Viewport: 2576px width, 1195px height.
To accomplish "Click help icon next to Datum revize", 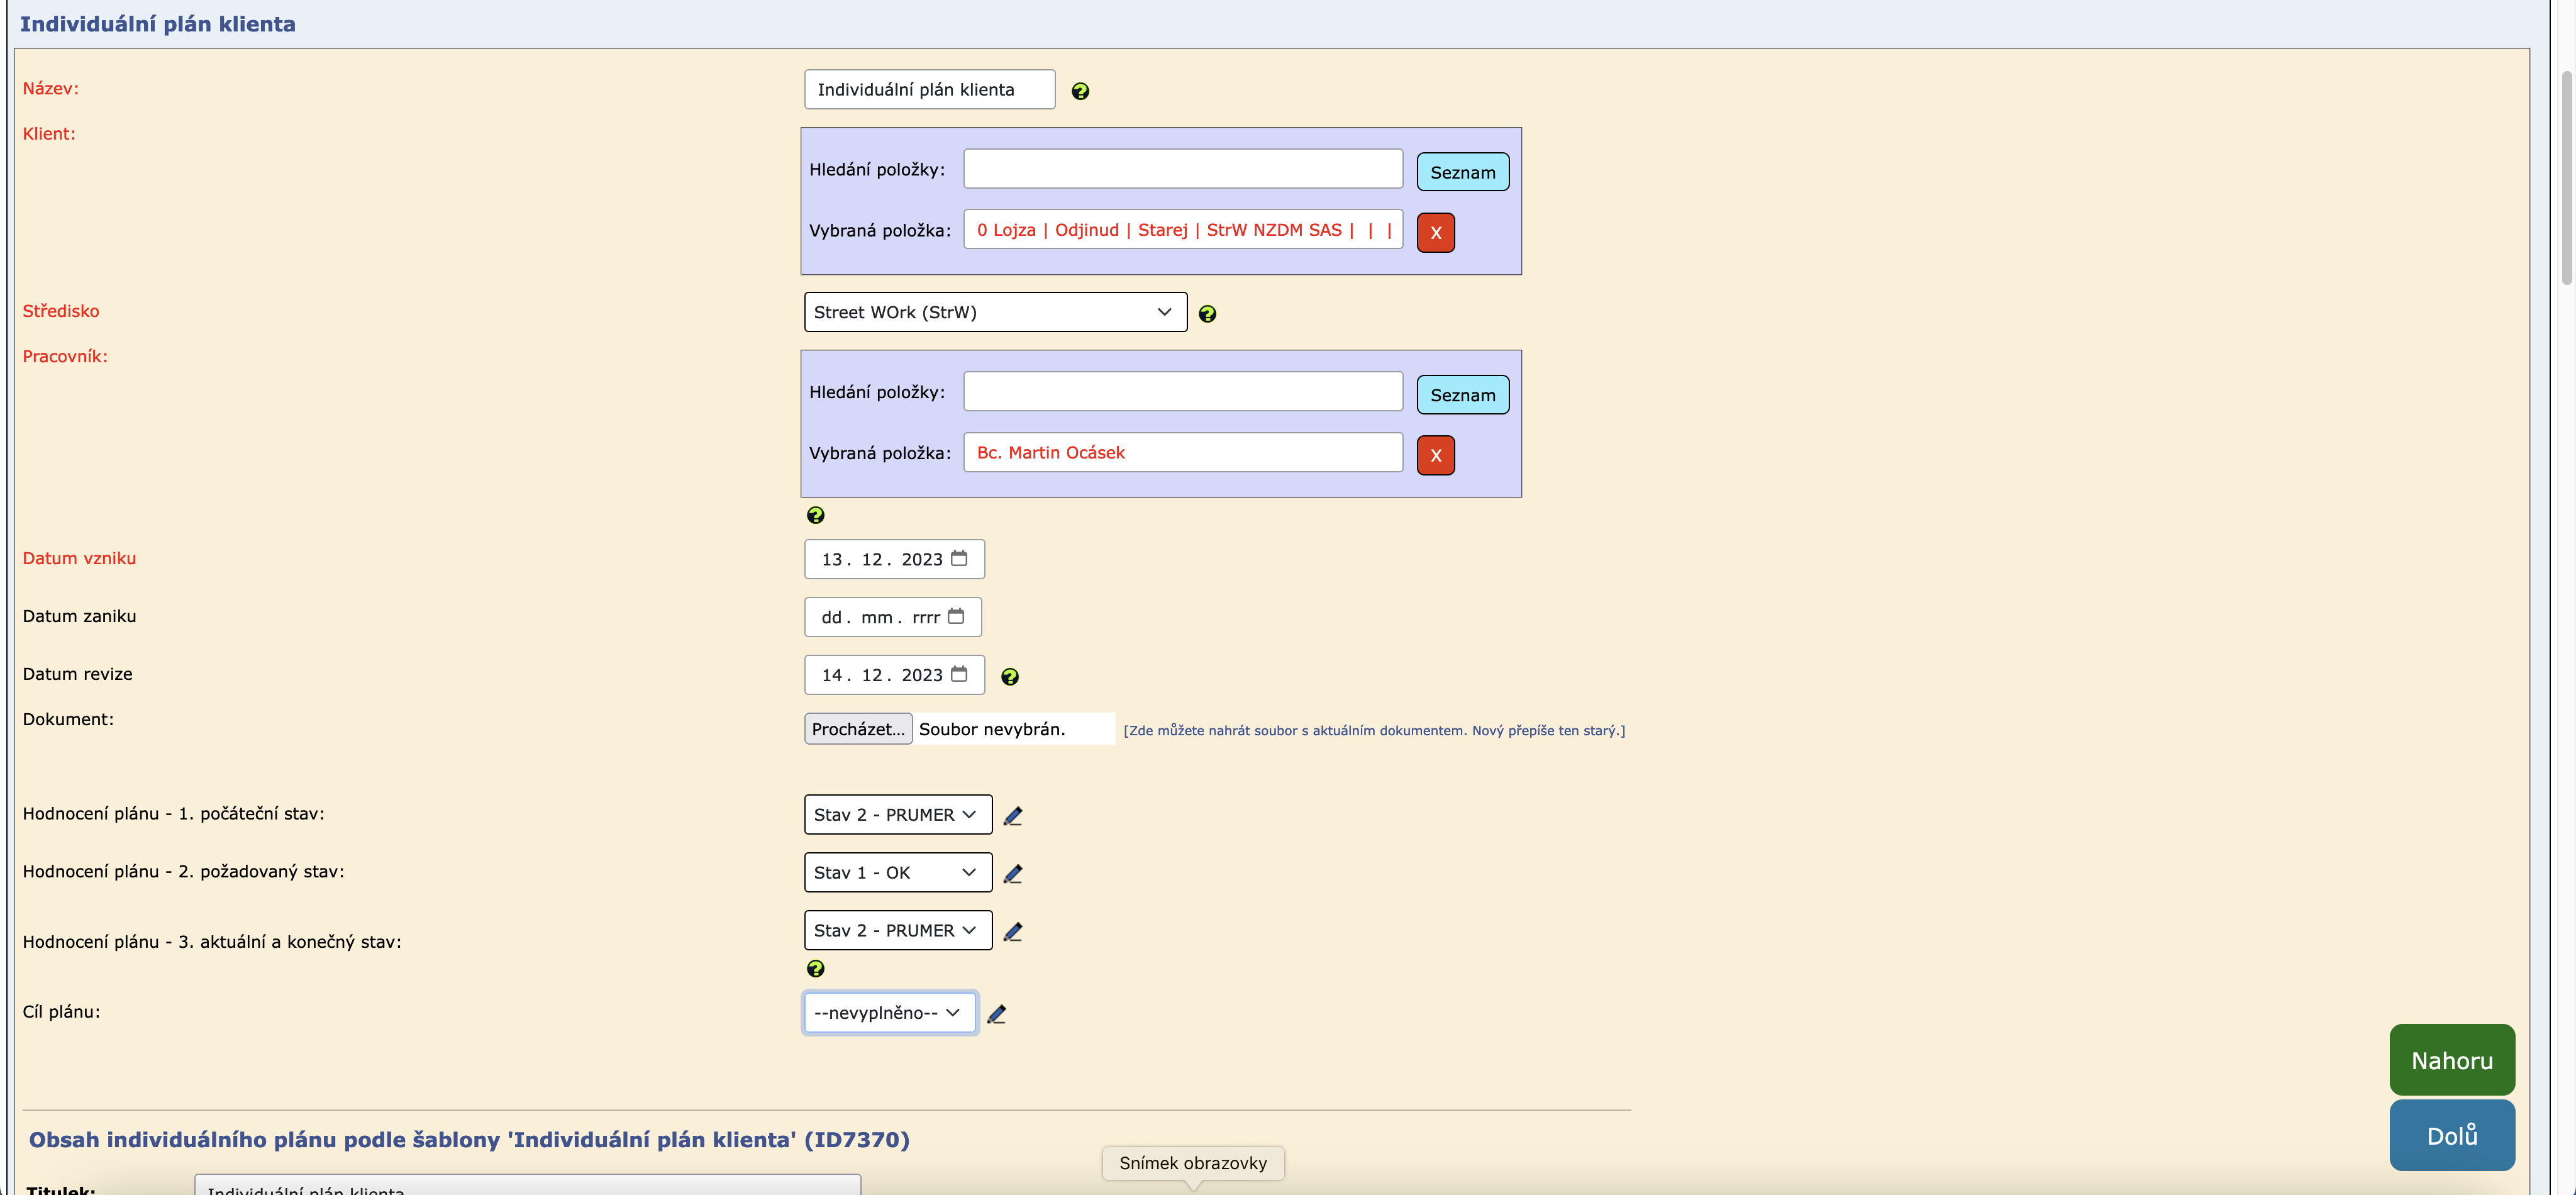I will pyautogui.click(x=1010, y=677).
